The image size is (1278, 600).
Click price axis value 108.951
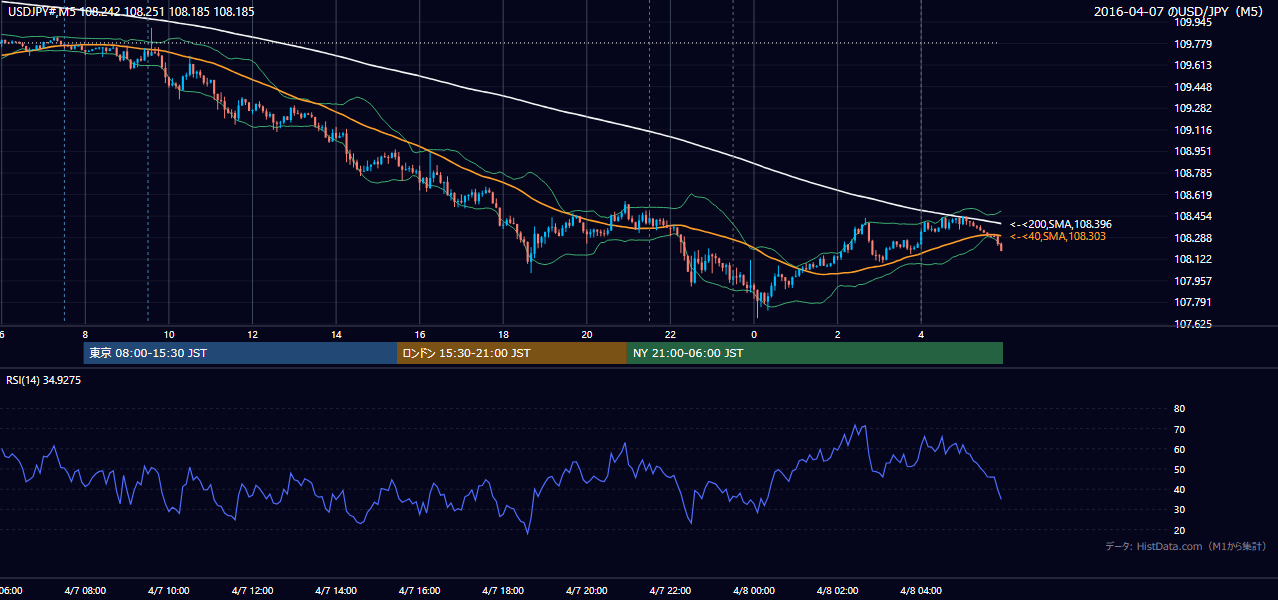1193,152
